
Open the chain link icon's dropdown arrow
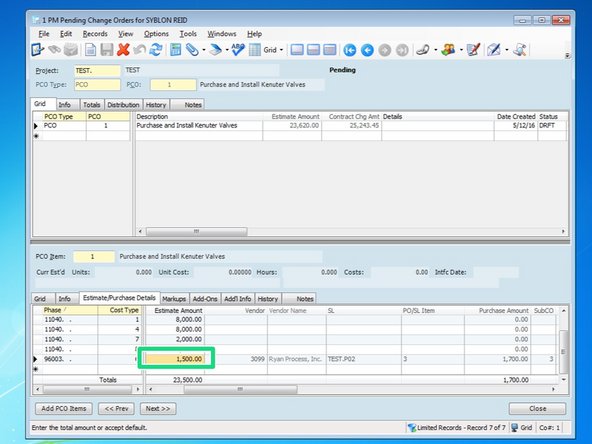pyautogui.click(x=435, y=50)
